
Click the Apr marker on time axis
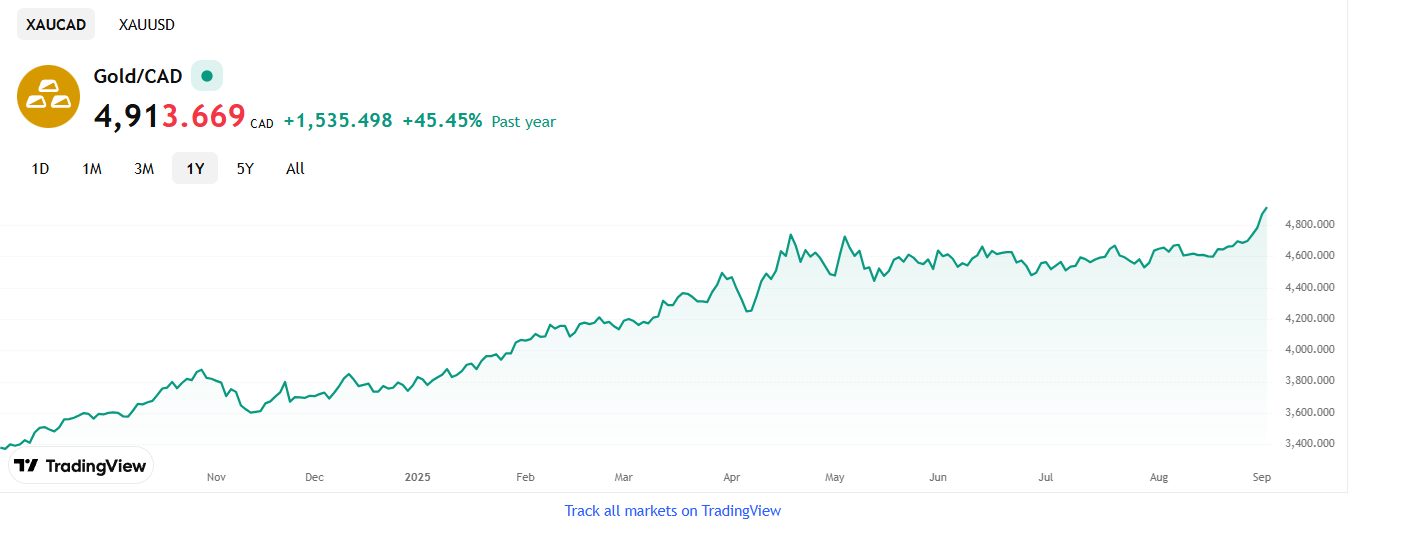[731, 478]
